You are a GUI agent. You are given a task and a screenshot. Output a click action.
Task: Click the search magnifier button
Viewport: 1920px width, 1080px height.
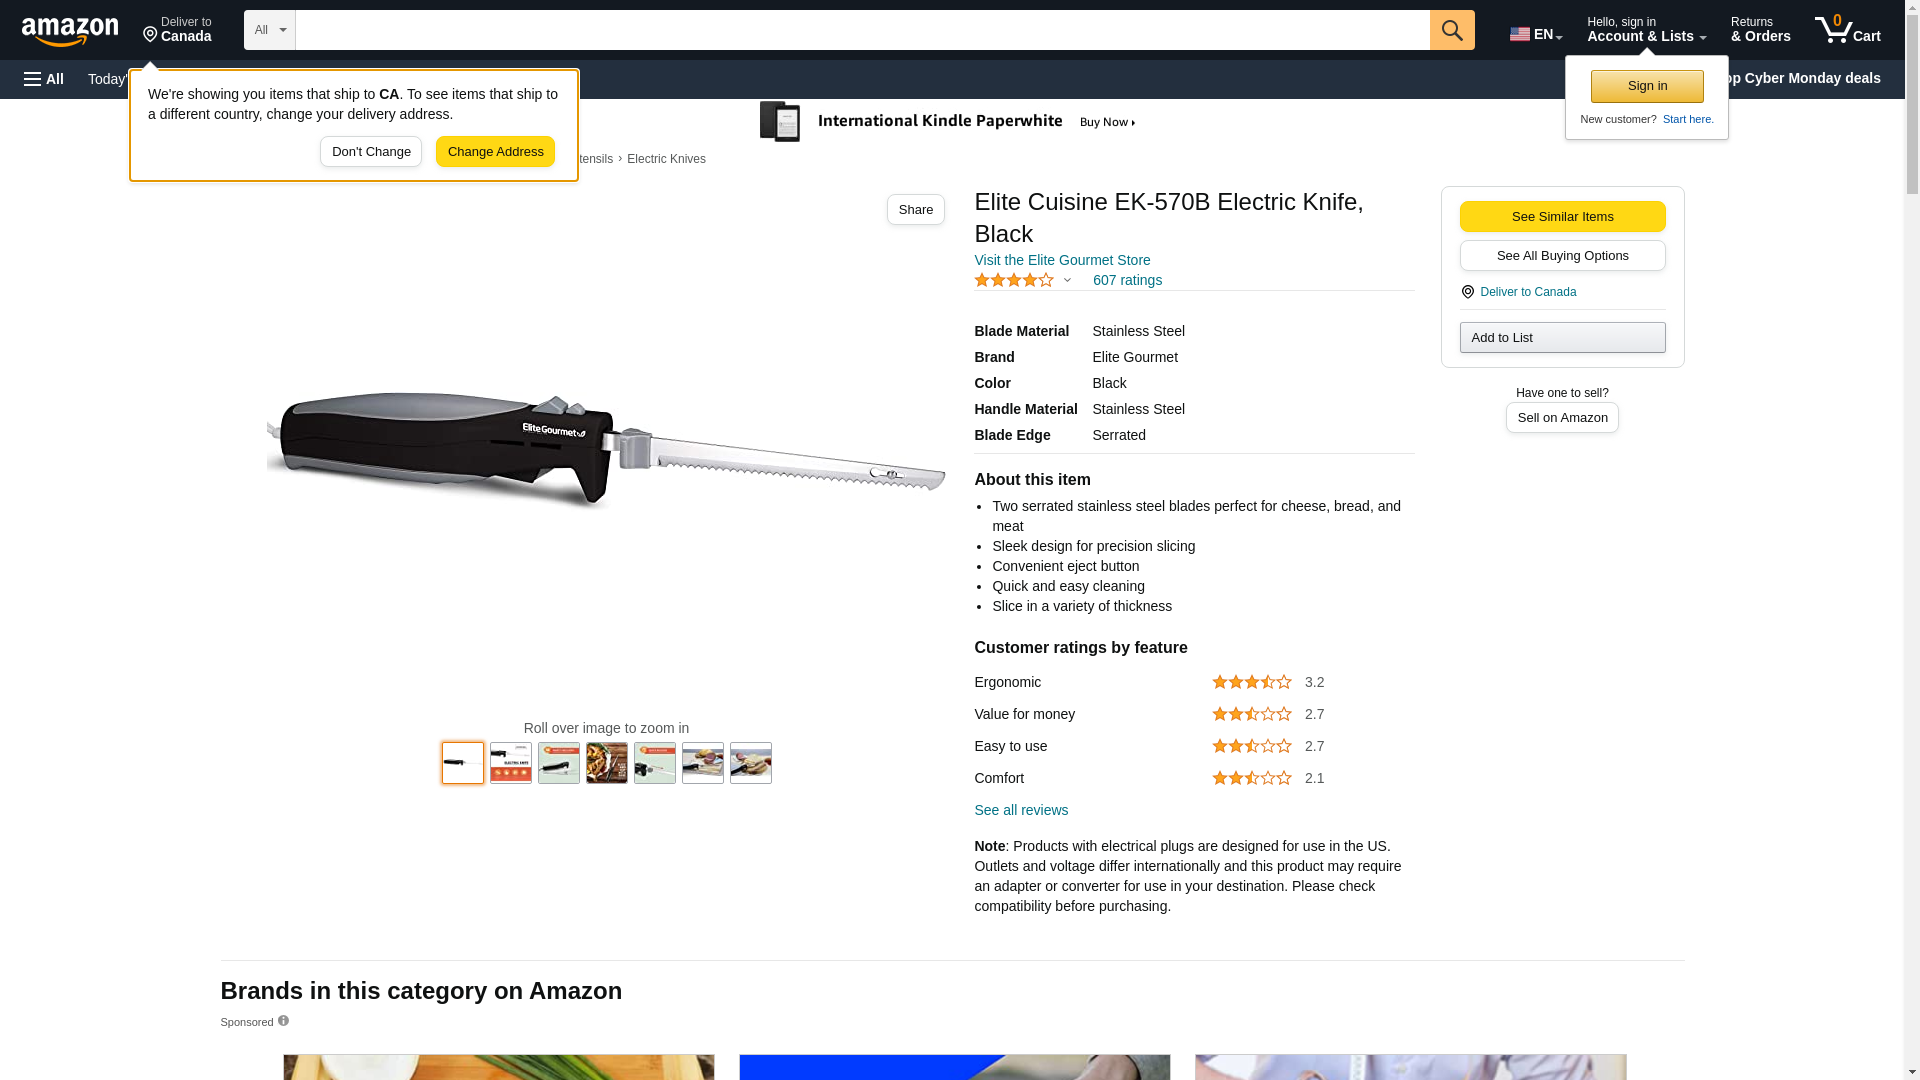point(1452,30)
